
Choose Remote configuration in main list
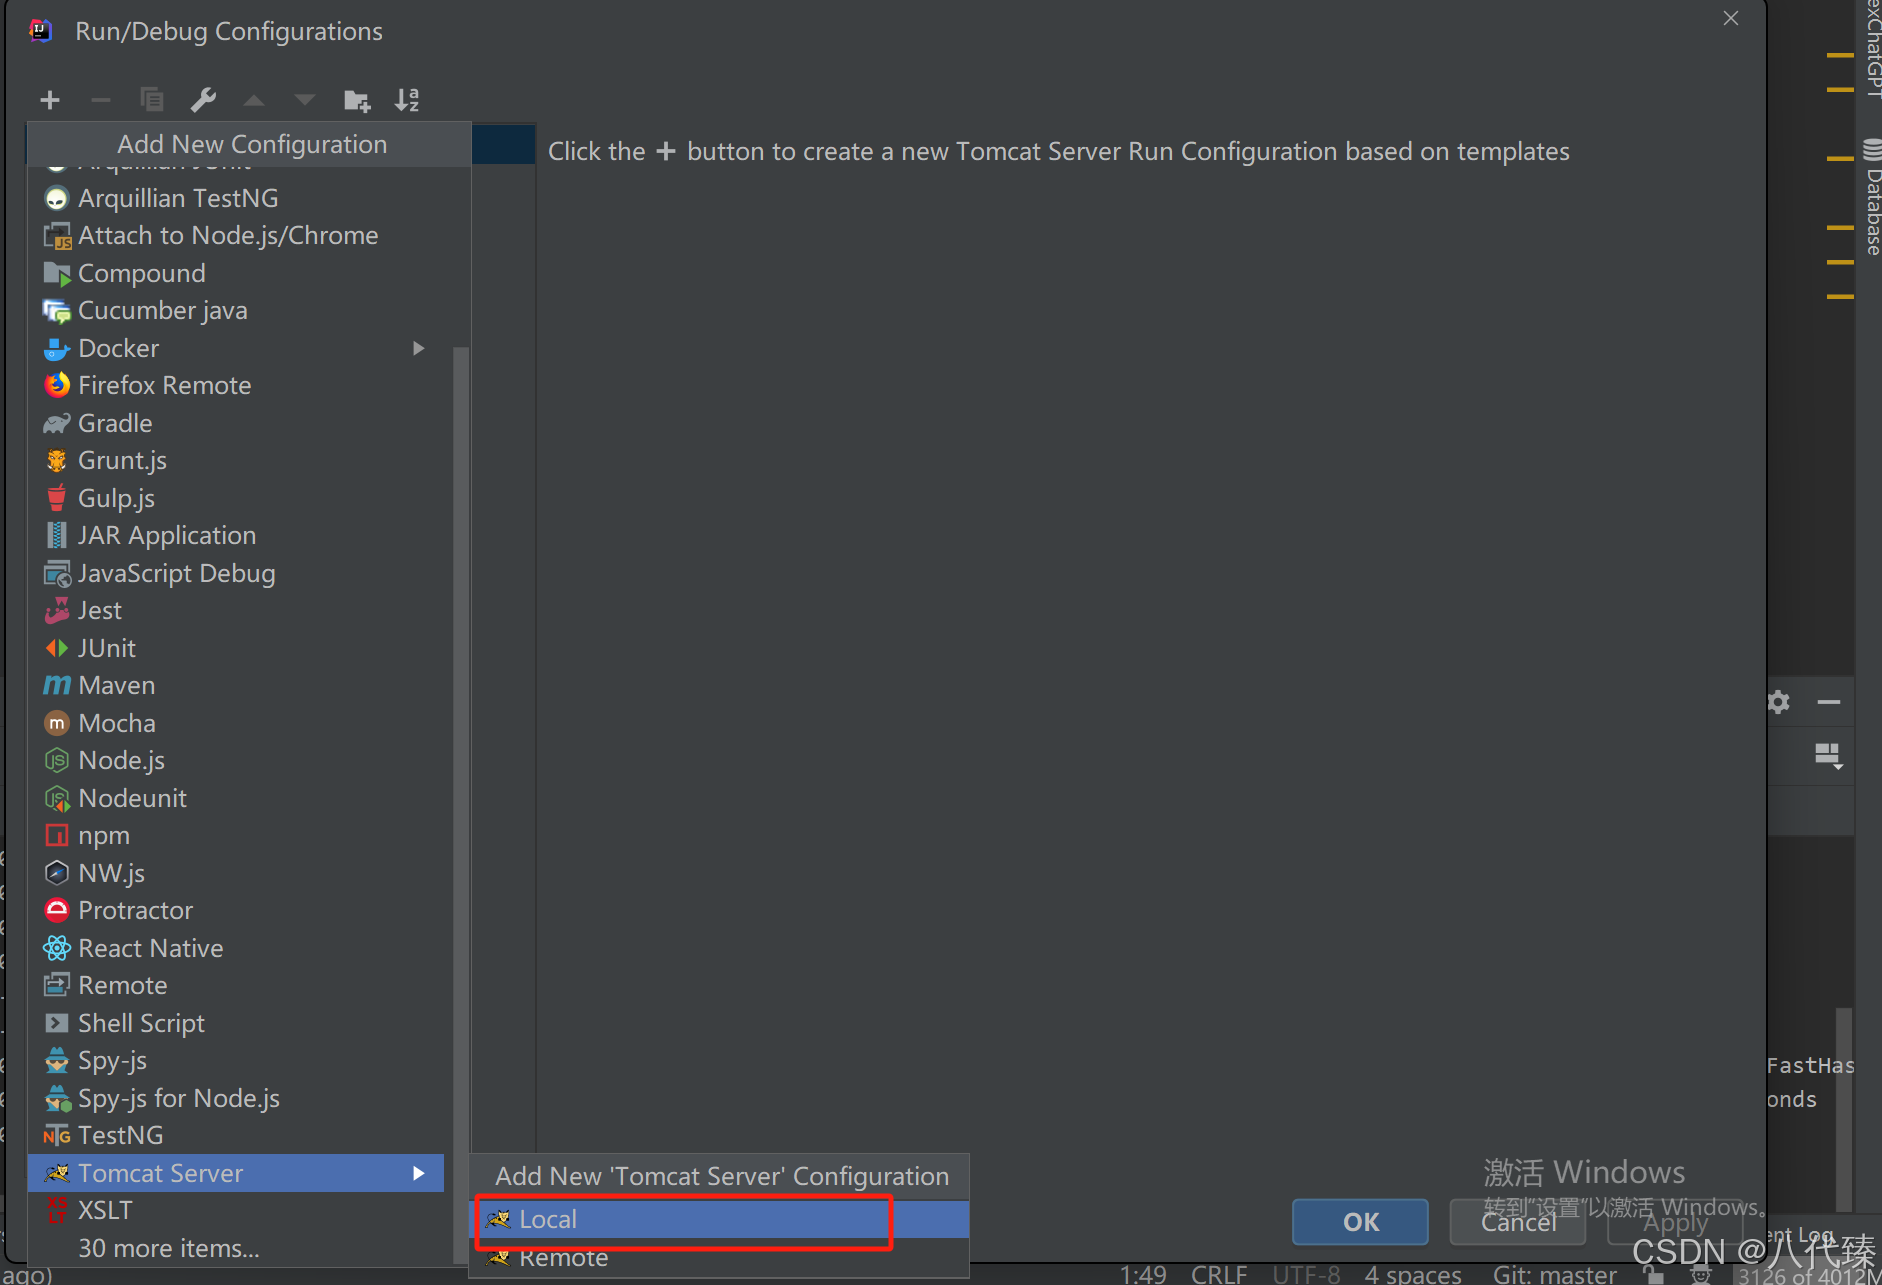tap(236, 985)
